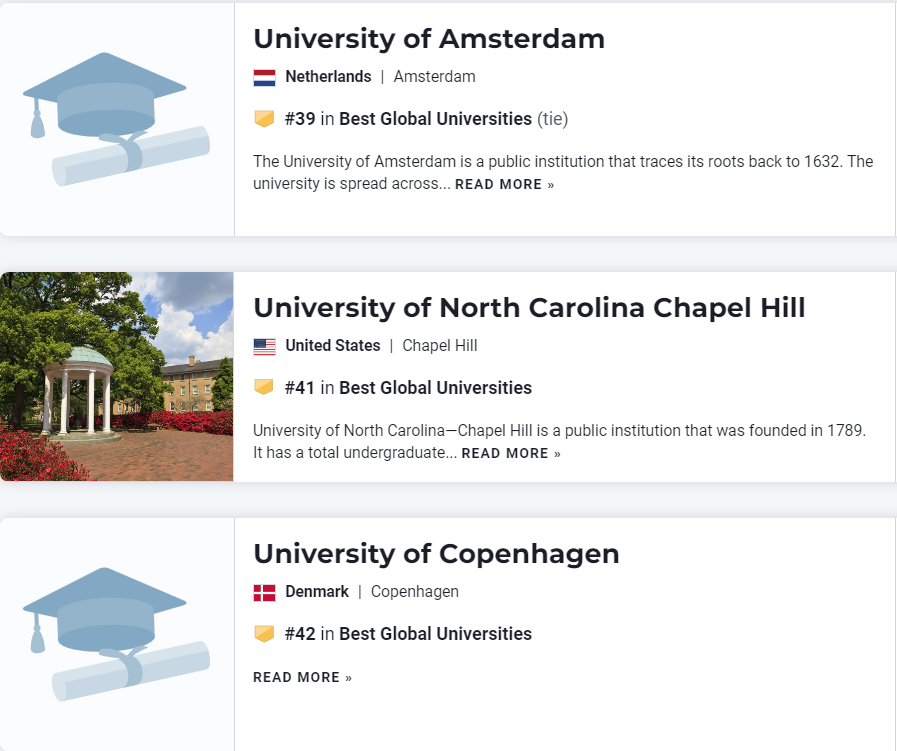The height and width of the screenshot is (751, 897).
Task: Click the Chapel Hill campus photo thumbnail
Action: 117,377
